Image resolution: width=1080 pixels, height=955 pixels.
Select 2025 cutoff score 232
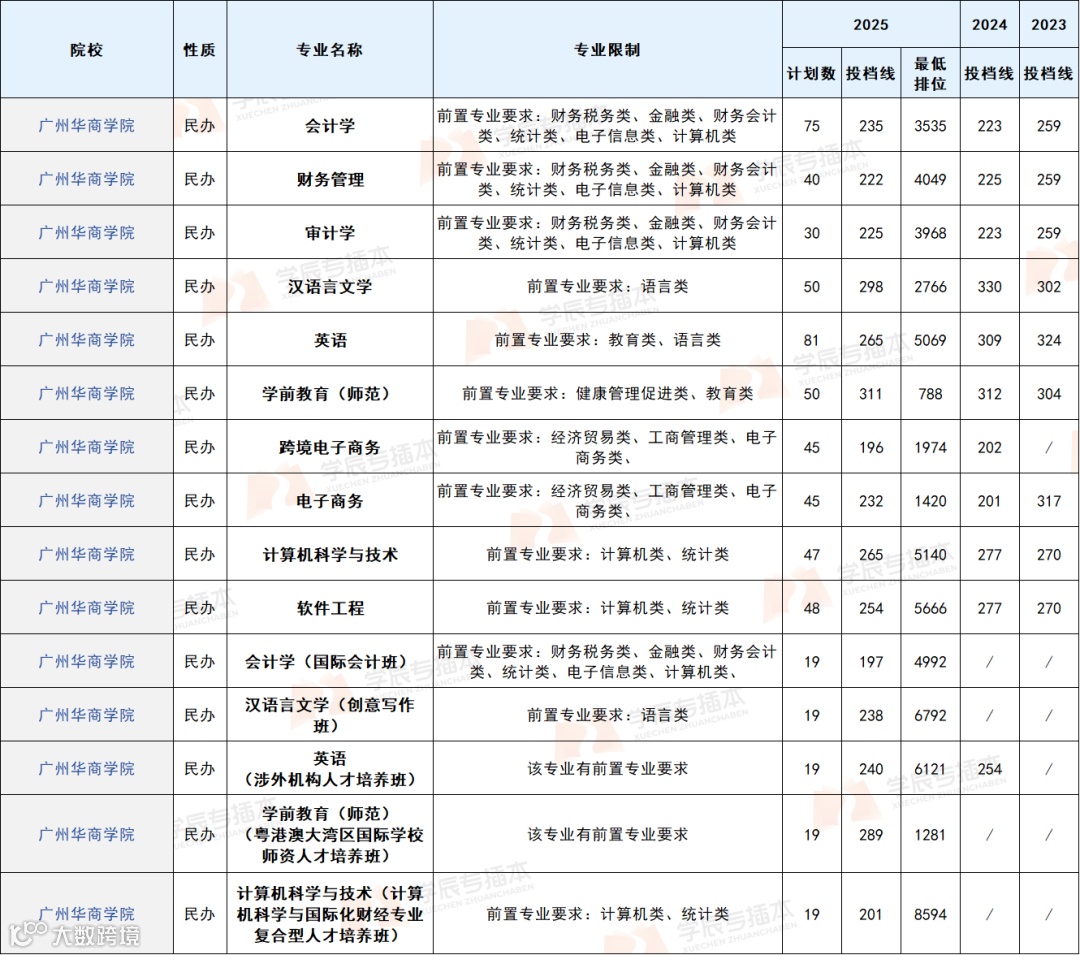click(871, 501)
